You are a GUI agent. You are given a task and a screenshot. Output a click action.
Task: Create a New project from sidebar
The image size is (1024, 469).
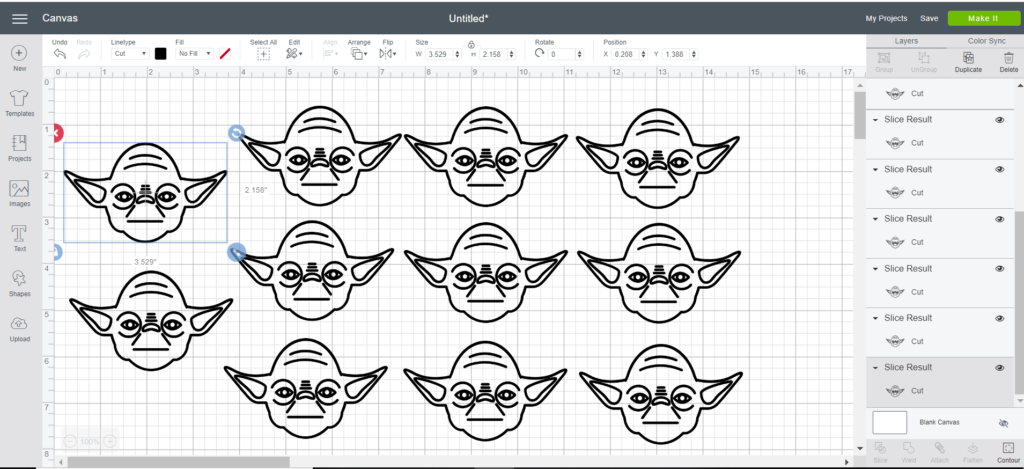(x=19, y=58)
